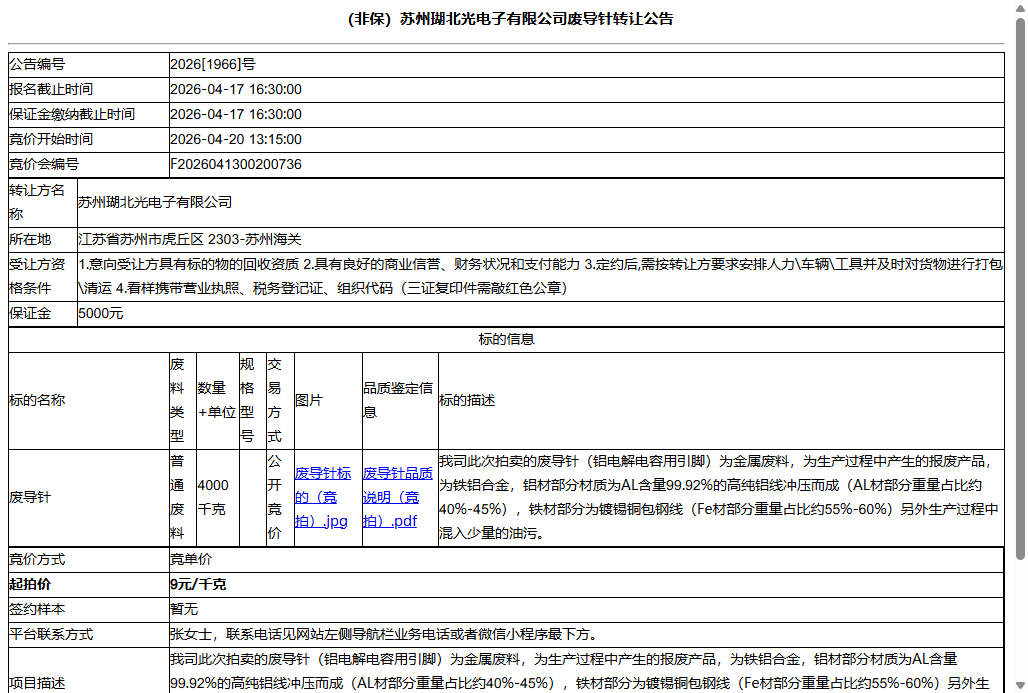Click the 签约样本 label
Image resolution: width=1028 pixels, height=693 pixels.
tap(37, 609)
